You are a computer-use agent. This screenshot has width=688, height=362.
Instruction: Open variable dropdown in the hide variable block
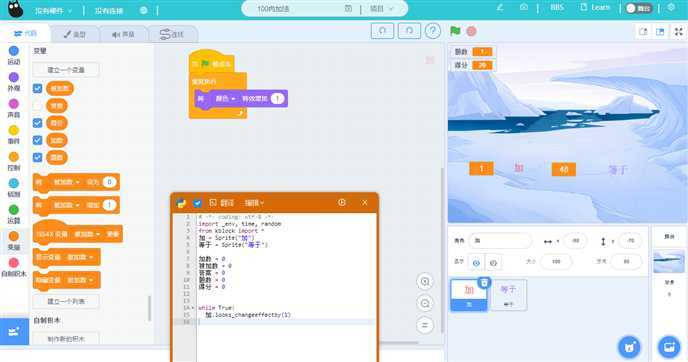coord(80,280)
